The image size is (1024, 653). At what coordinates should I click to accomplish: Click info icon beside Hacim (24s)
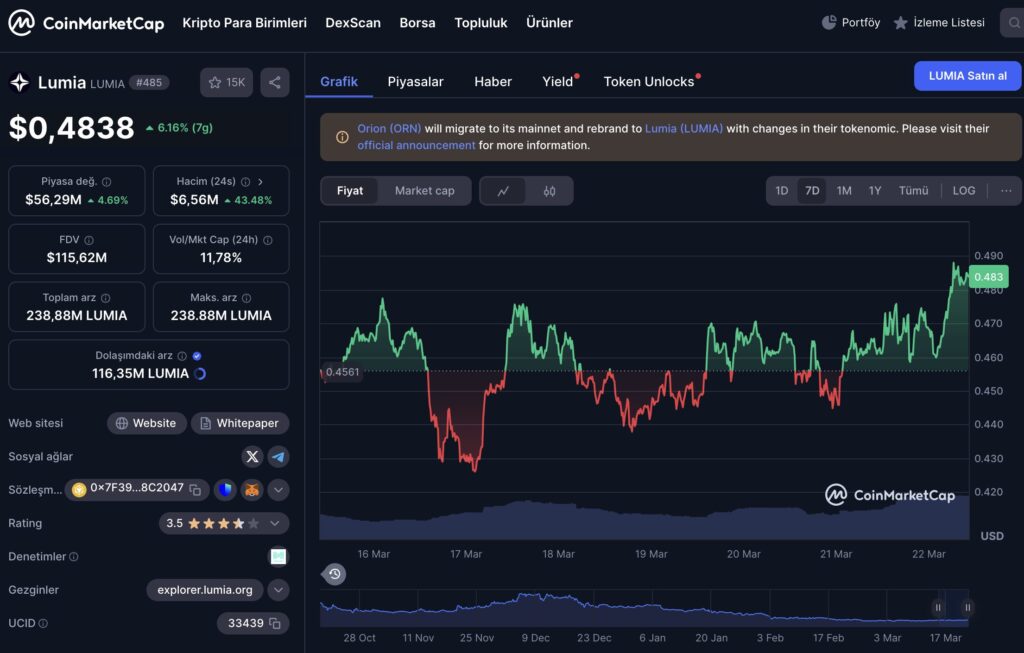tap(246, 182)
